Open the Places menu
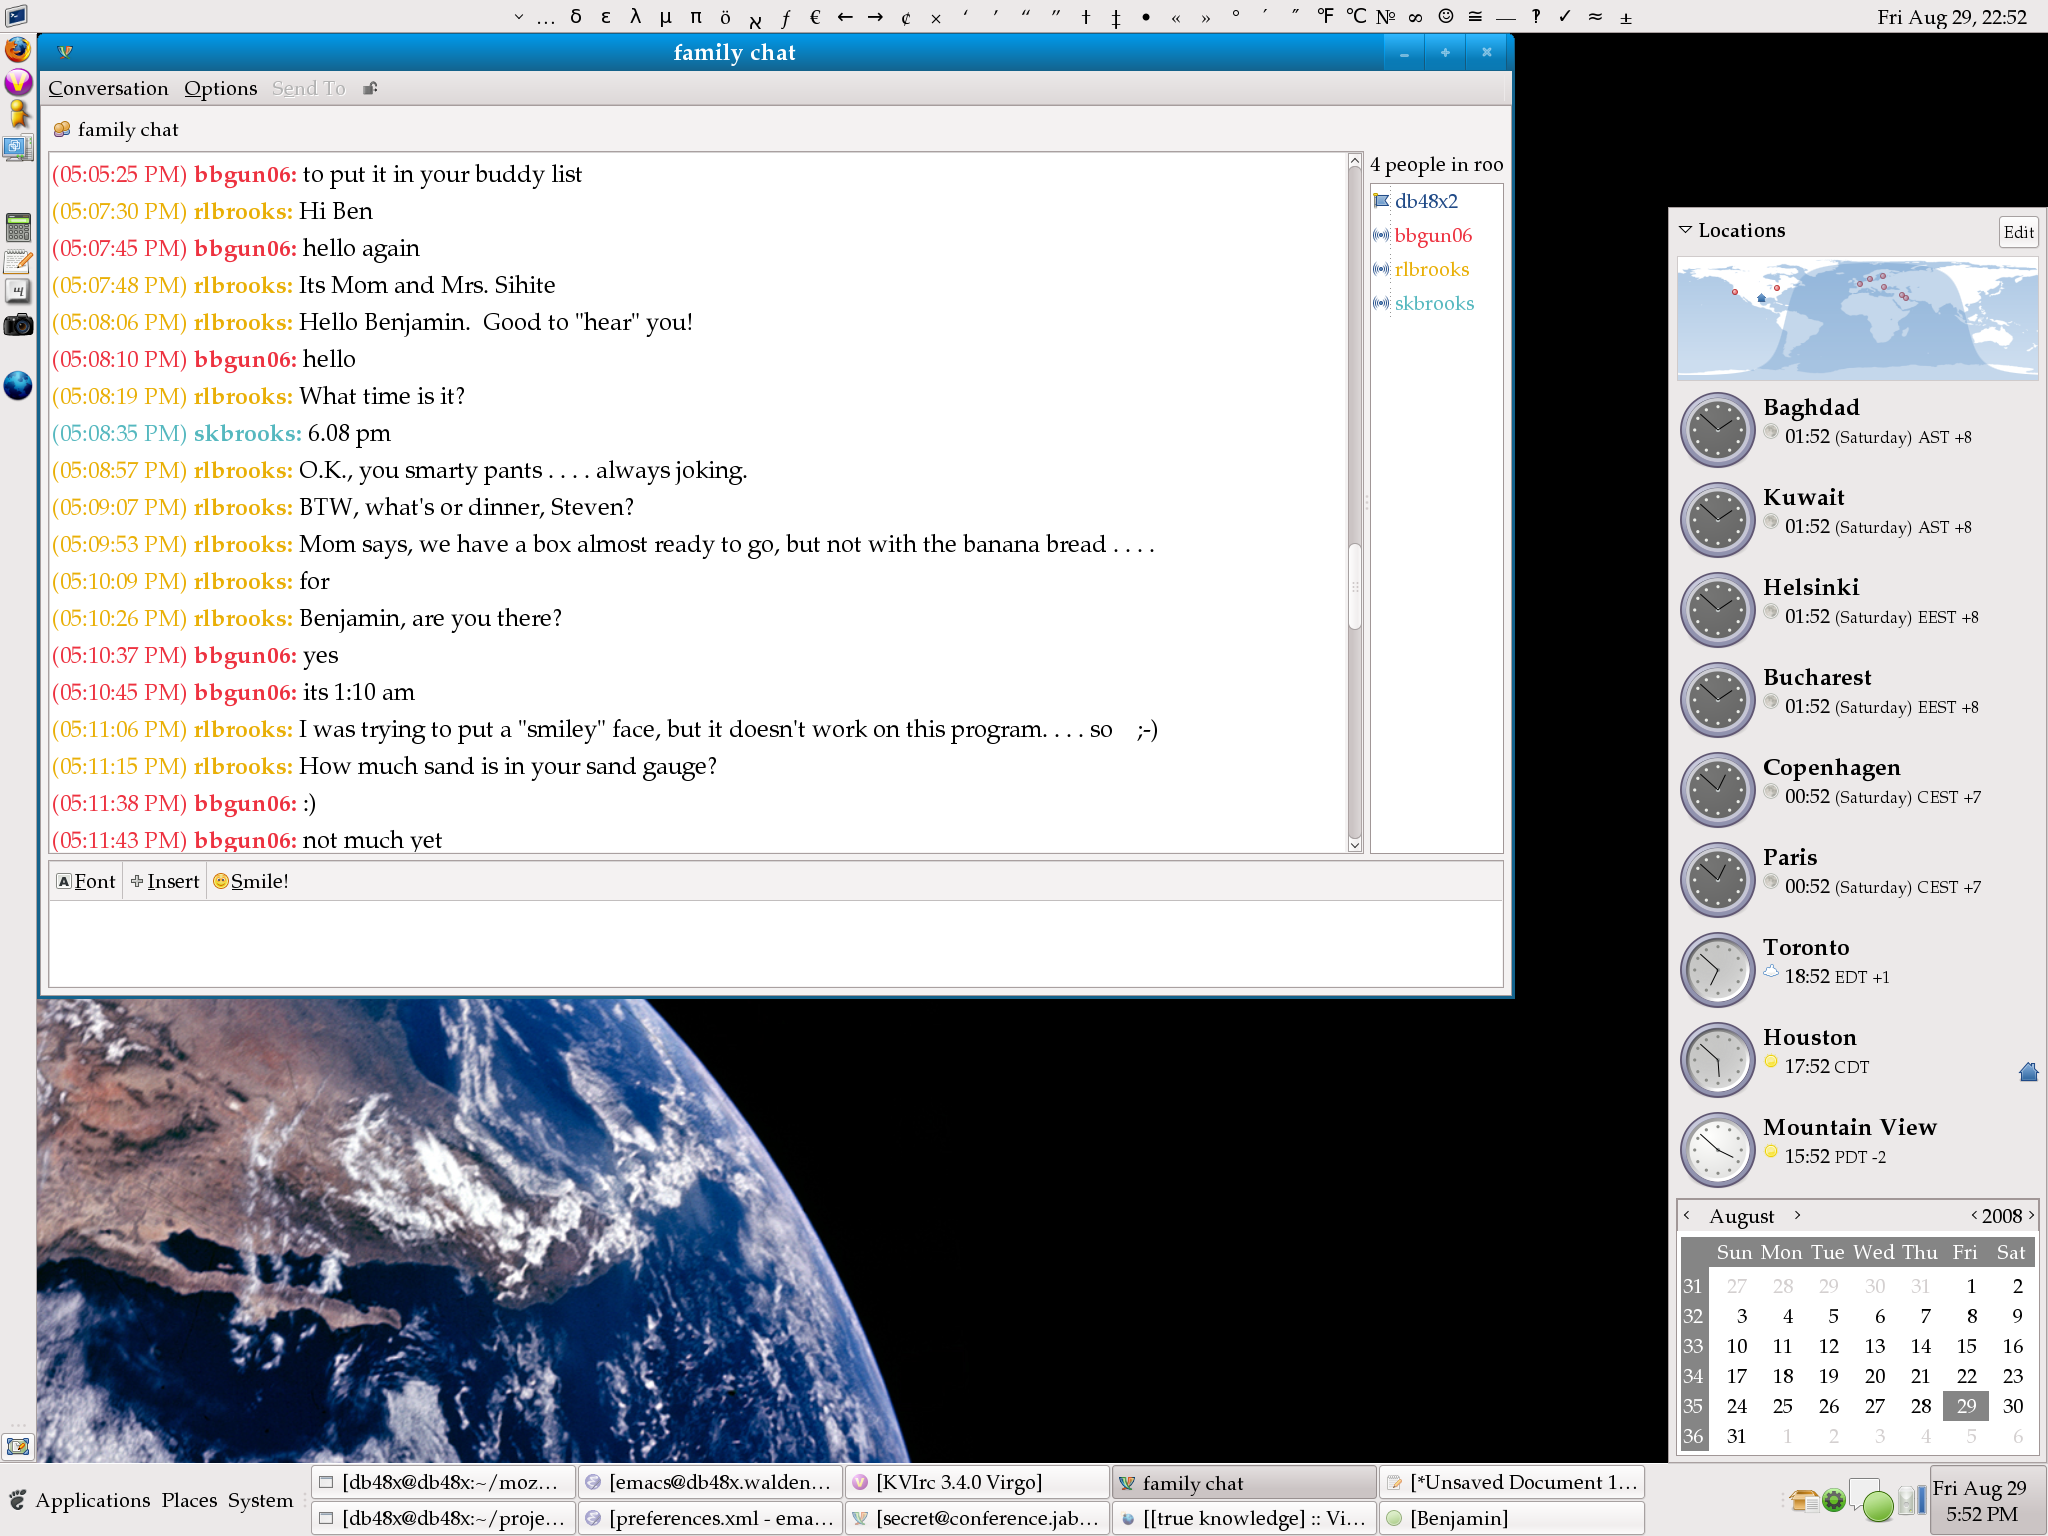 click(189, 1500)
